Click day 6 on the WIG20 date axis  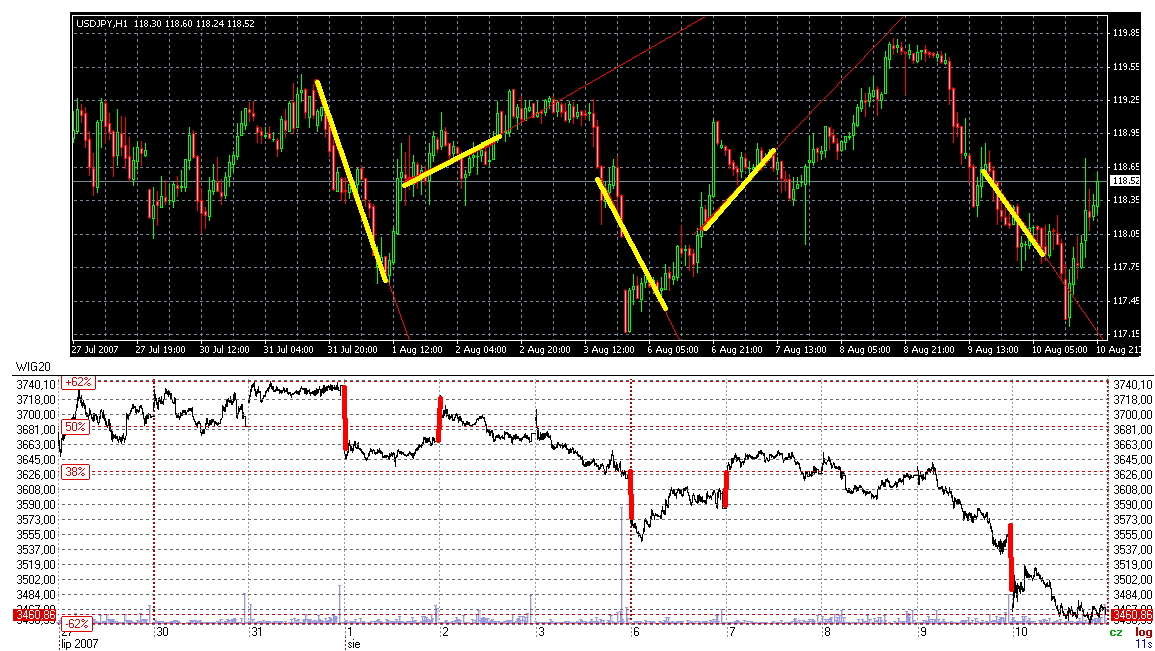tap(635, 632)
